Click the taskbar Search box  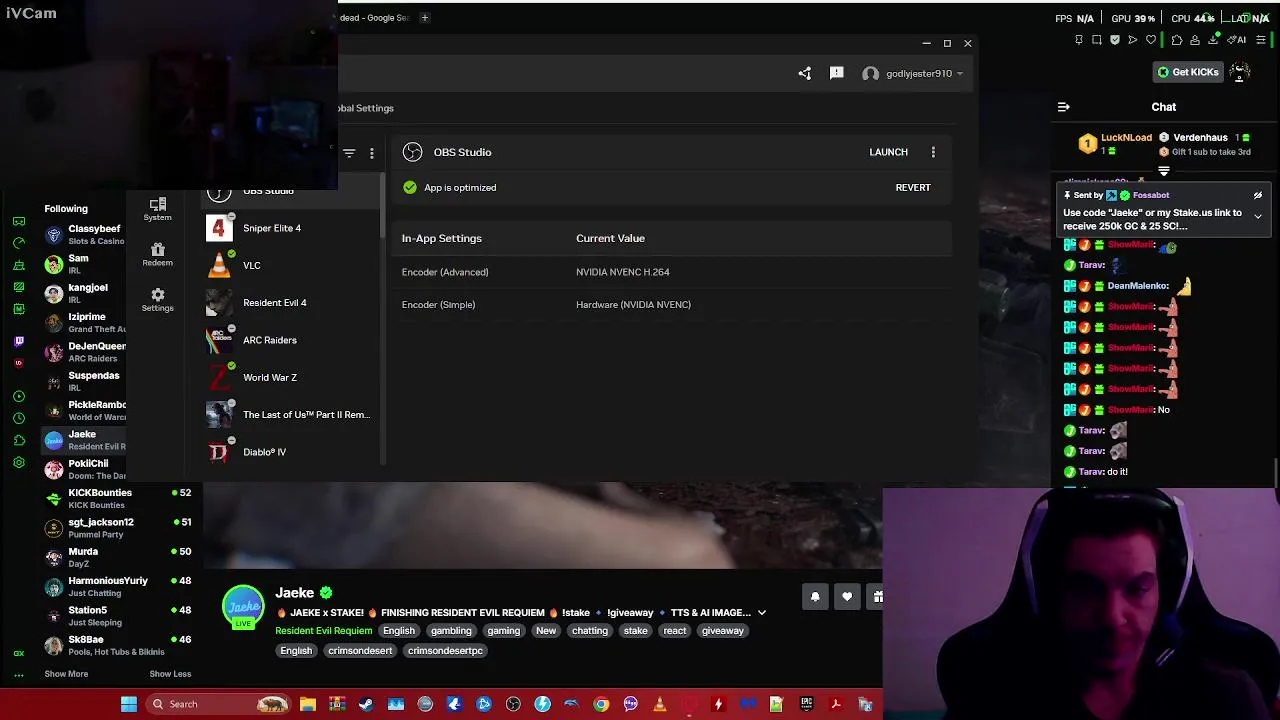pos(219,704)
